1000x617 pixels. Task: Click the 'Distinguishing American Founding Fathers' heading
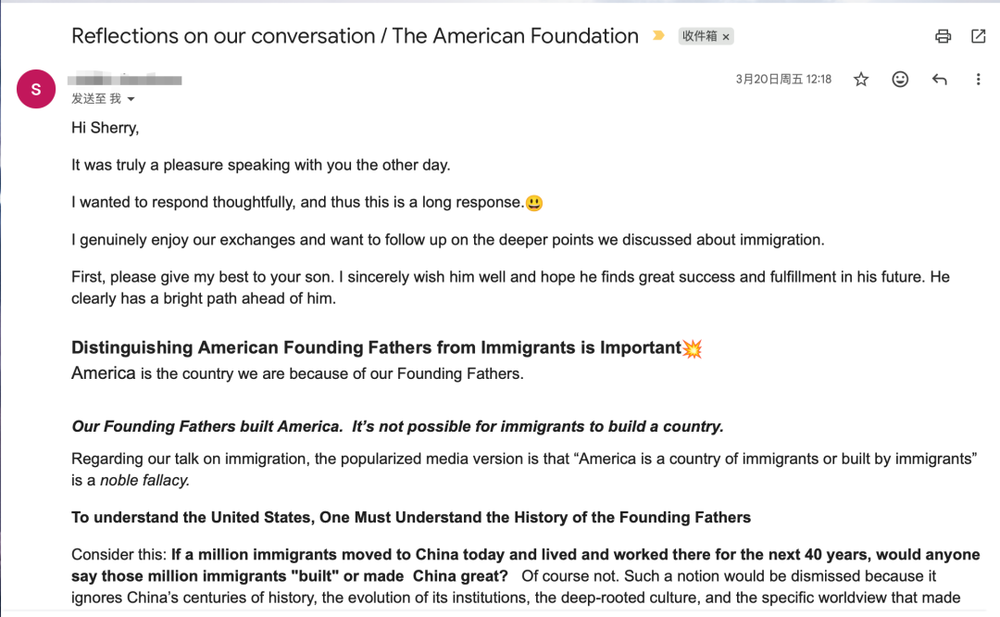(375, 348)
